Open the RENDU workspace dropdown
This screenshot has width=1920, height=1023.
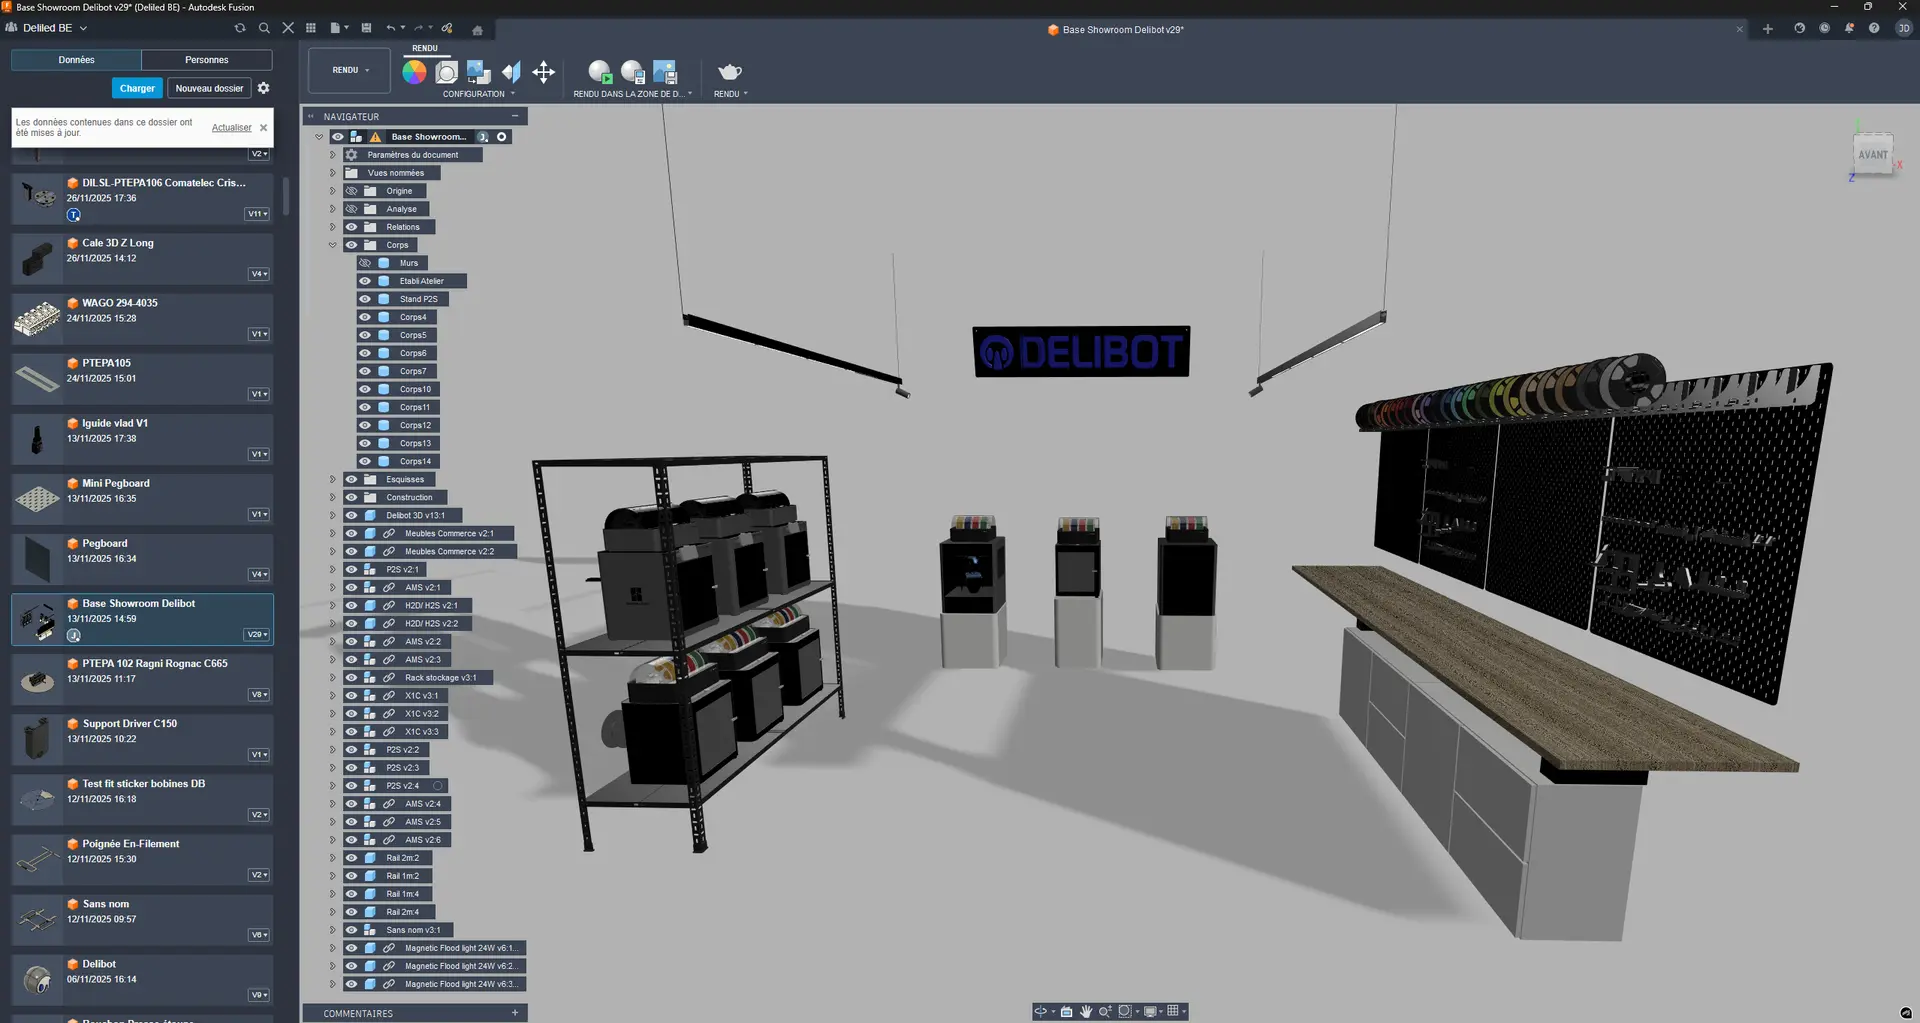pos(350,70)
